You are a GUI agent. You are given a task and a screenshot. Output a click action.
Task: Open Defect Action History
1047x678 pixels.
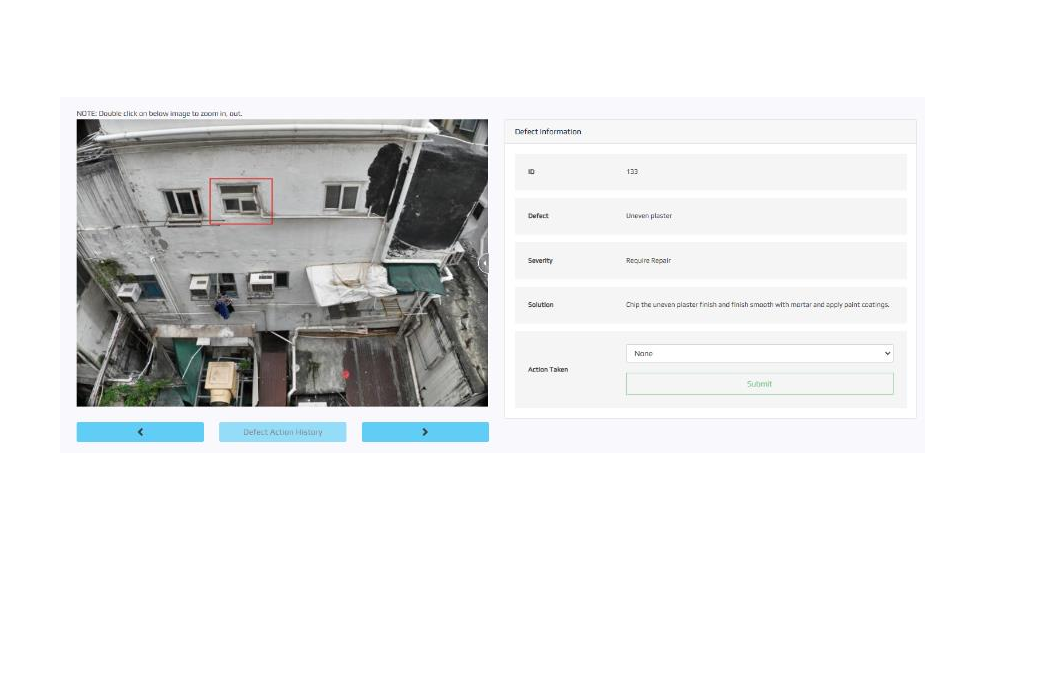pos(283,432)
